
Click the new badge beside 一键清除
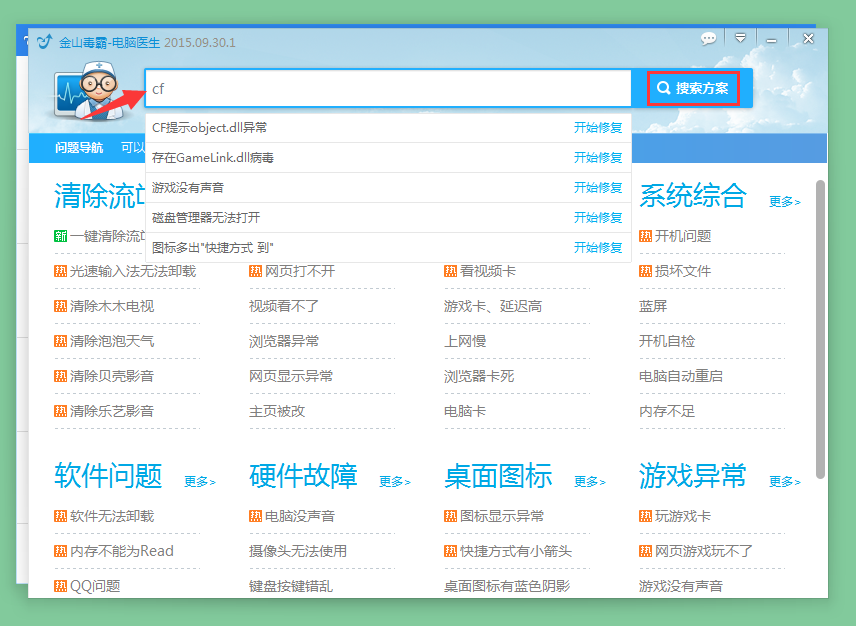click(x=61, y=236)
